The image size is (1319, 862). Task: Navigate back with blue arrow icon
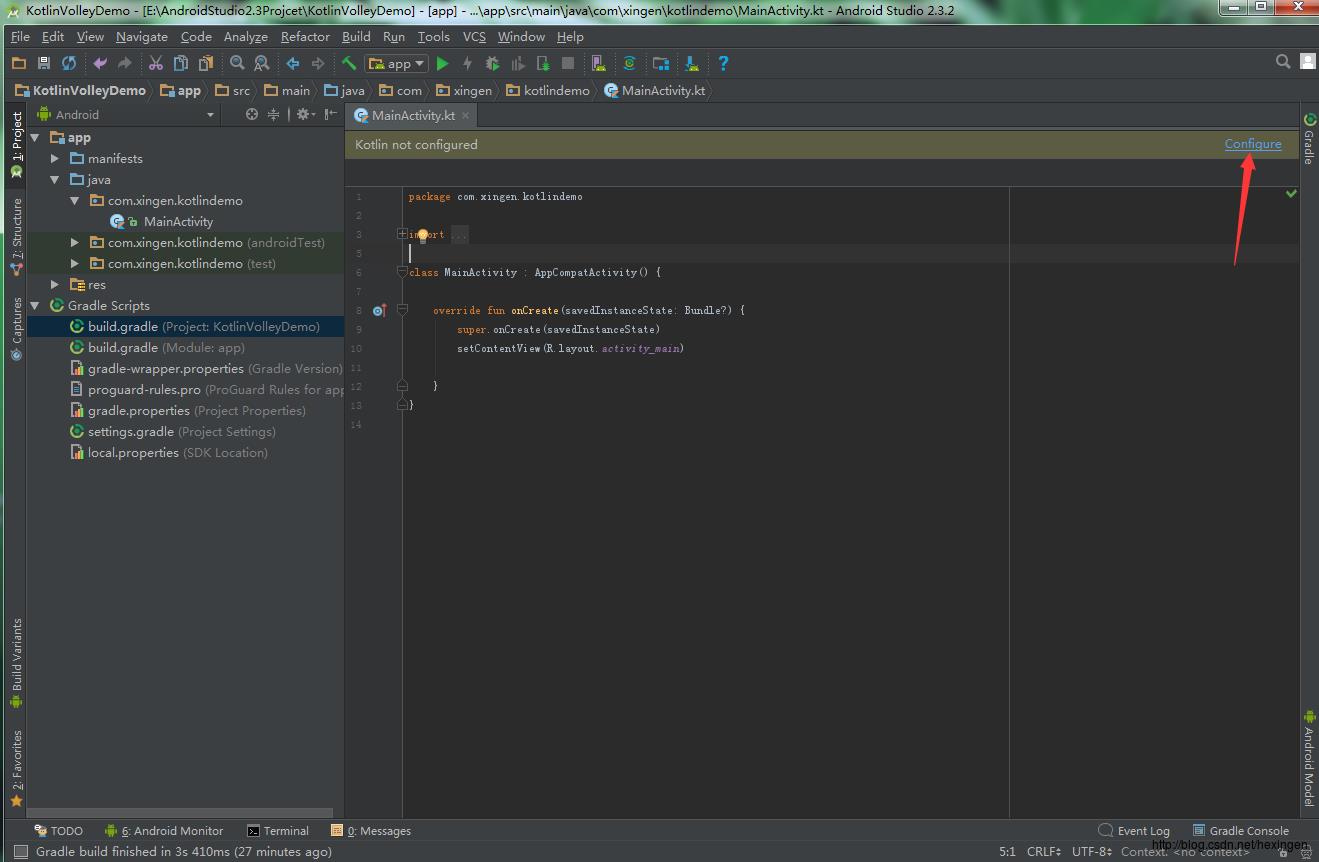(x=293, y=63)
